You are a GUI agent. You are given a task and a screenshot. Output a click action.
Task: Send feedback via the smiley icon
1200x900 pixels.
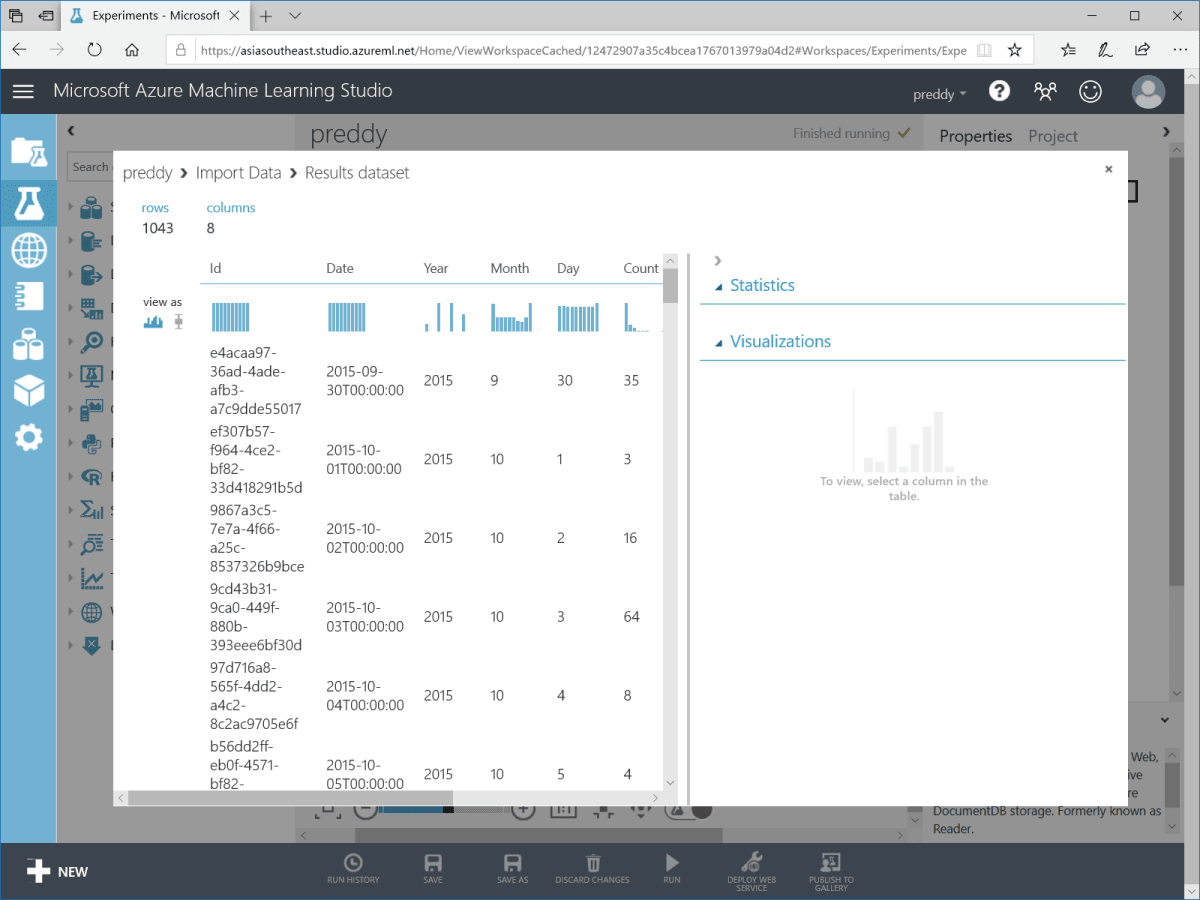(1090, 91)
